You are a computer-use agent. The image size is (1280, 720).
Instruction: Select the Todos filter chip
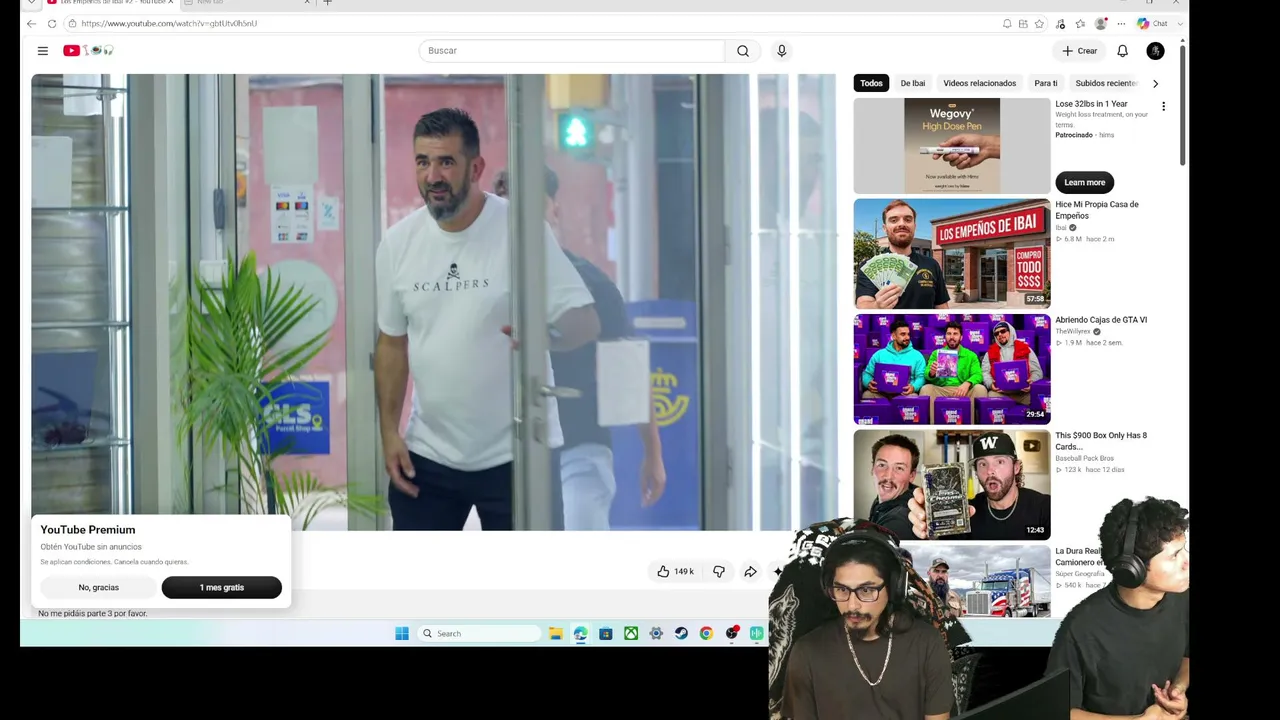click(871, 83)
